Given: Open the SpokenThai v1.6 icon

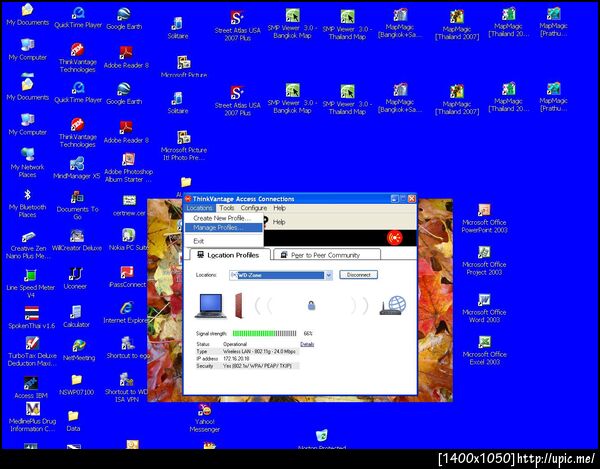Looking at the screenshot, I should point(32,318).
